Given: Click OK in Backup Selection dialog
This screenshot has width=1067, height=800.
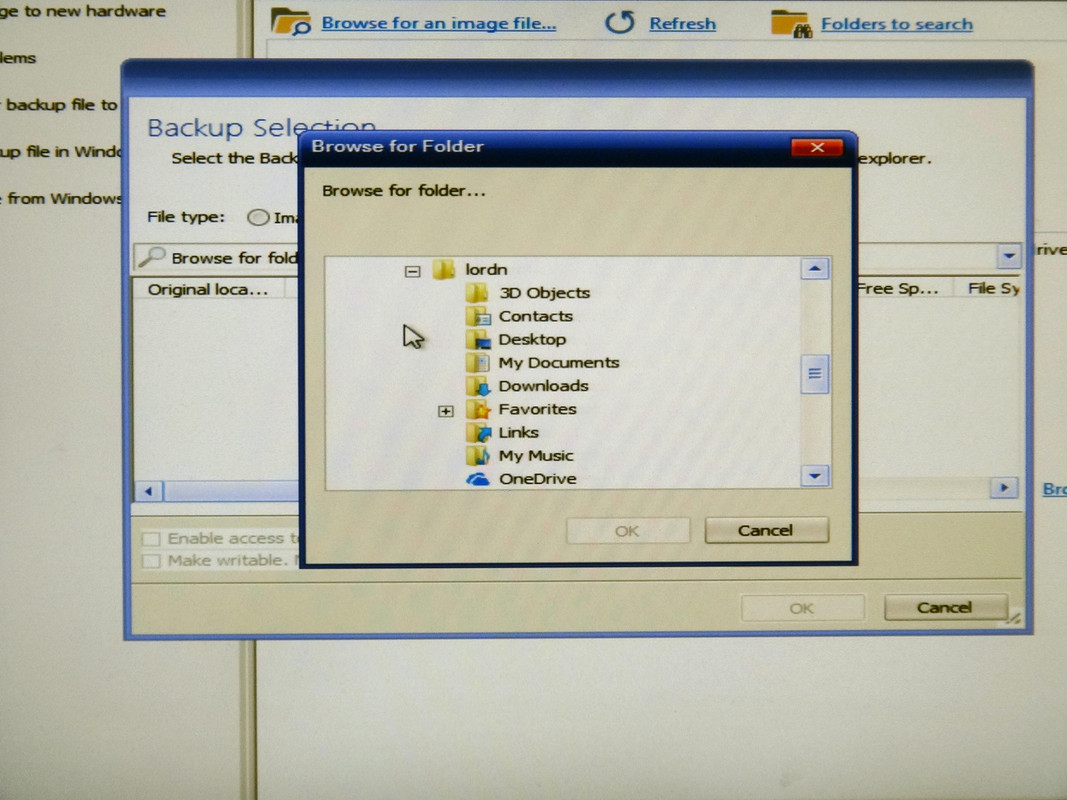Looking at the screenshot, I should (802, 607).
